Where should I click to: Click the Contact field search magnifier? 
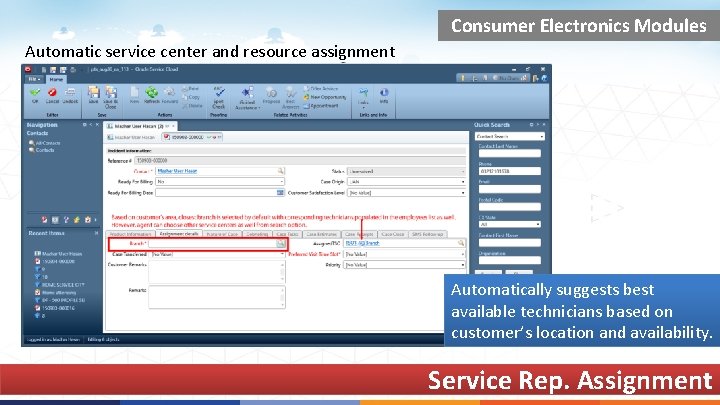pos(280,171)
